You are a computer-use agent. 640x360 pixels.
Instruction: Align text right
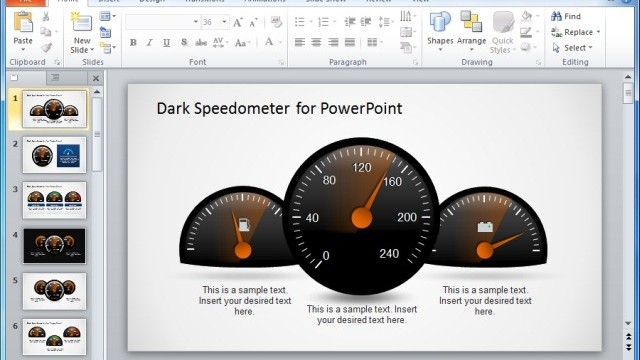tap(333, 42)
